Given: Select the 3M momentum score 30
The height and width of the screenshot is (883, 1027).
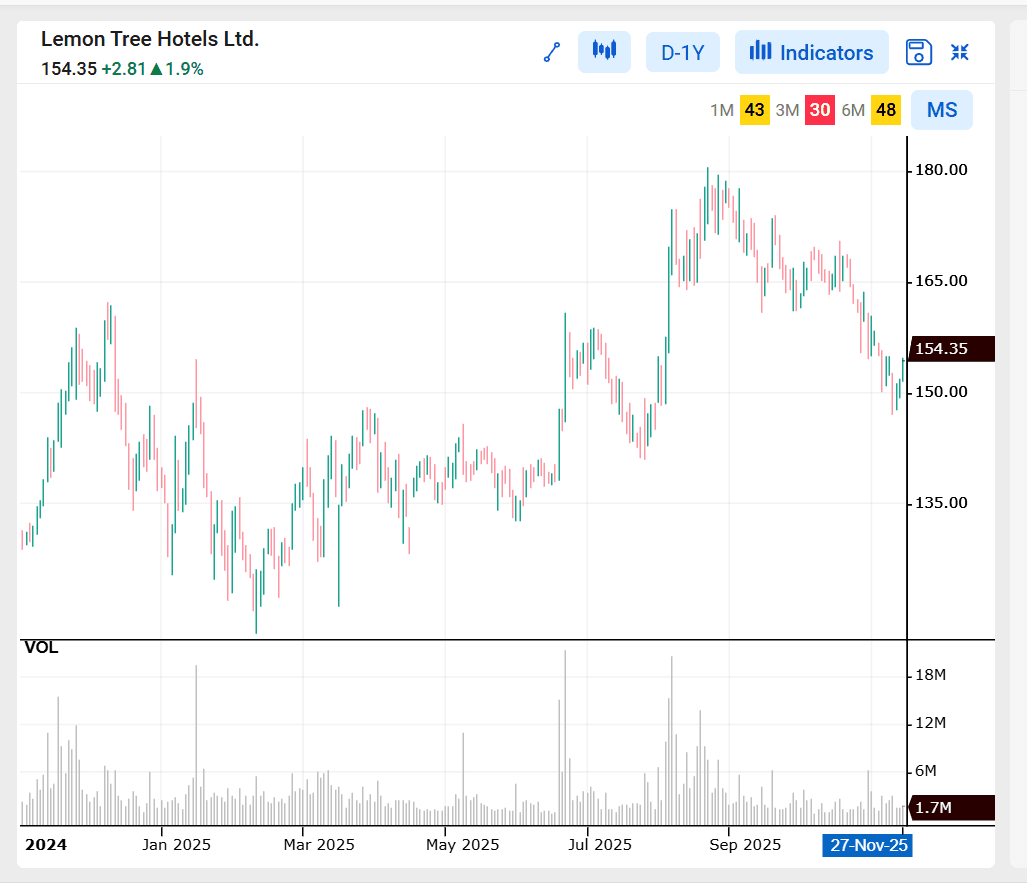Looking at the screenshot, I should 820,110.
